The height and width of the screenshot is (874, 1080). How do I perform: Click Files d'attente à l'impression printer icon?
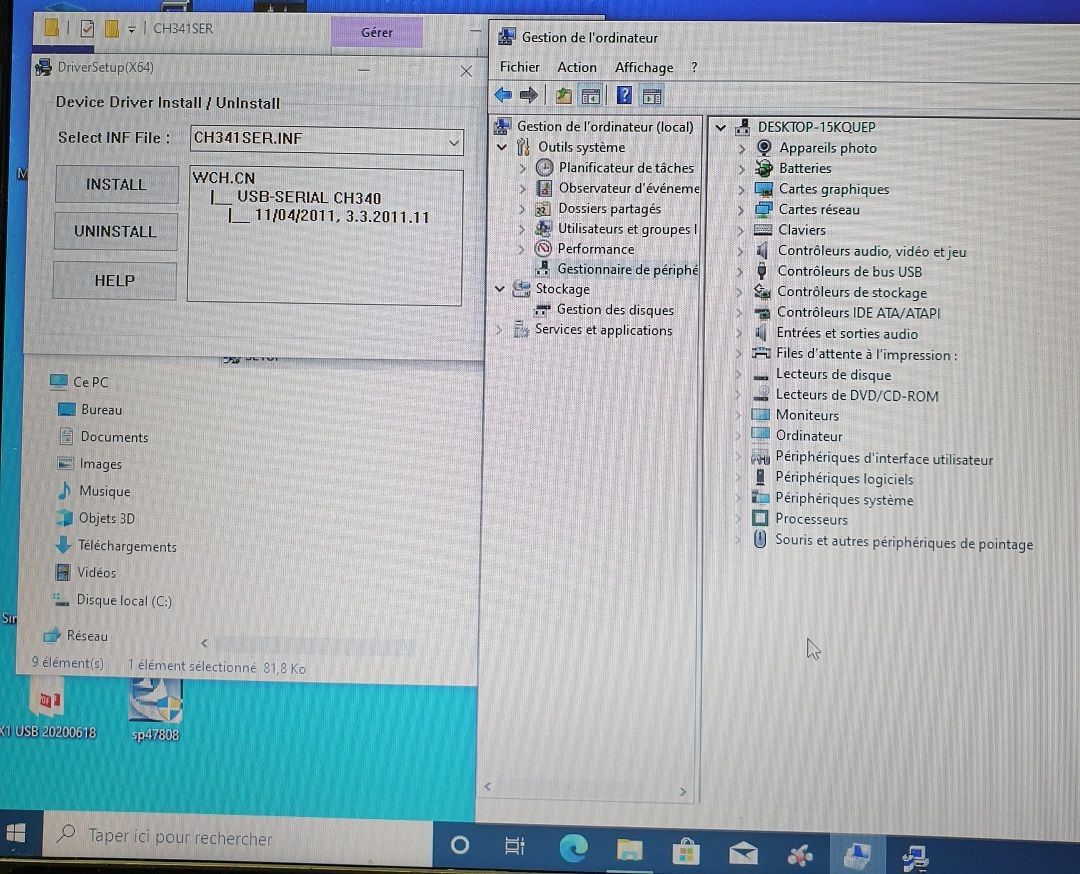click(761, 353)
